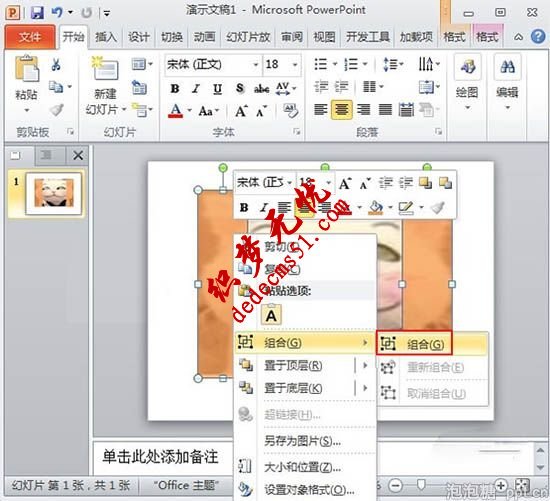Click the paste option A icon
The image size is (550, 501).
[271, 315]
